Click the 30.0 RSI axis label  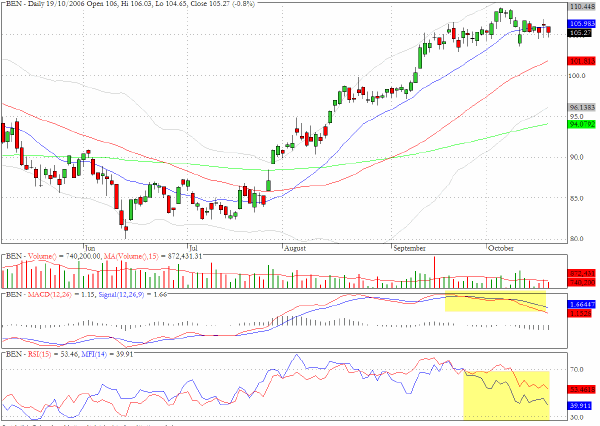coord(577,417)
